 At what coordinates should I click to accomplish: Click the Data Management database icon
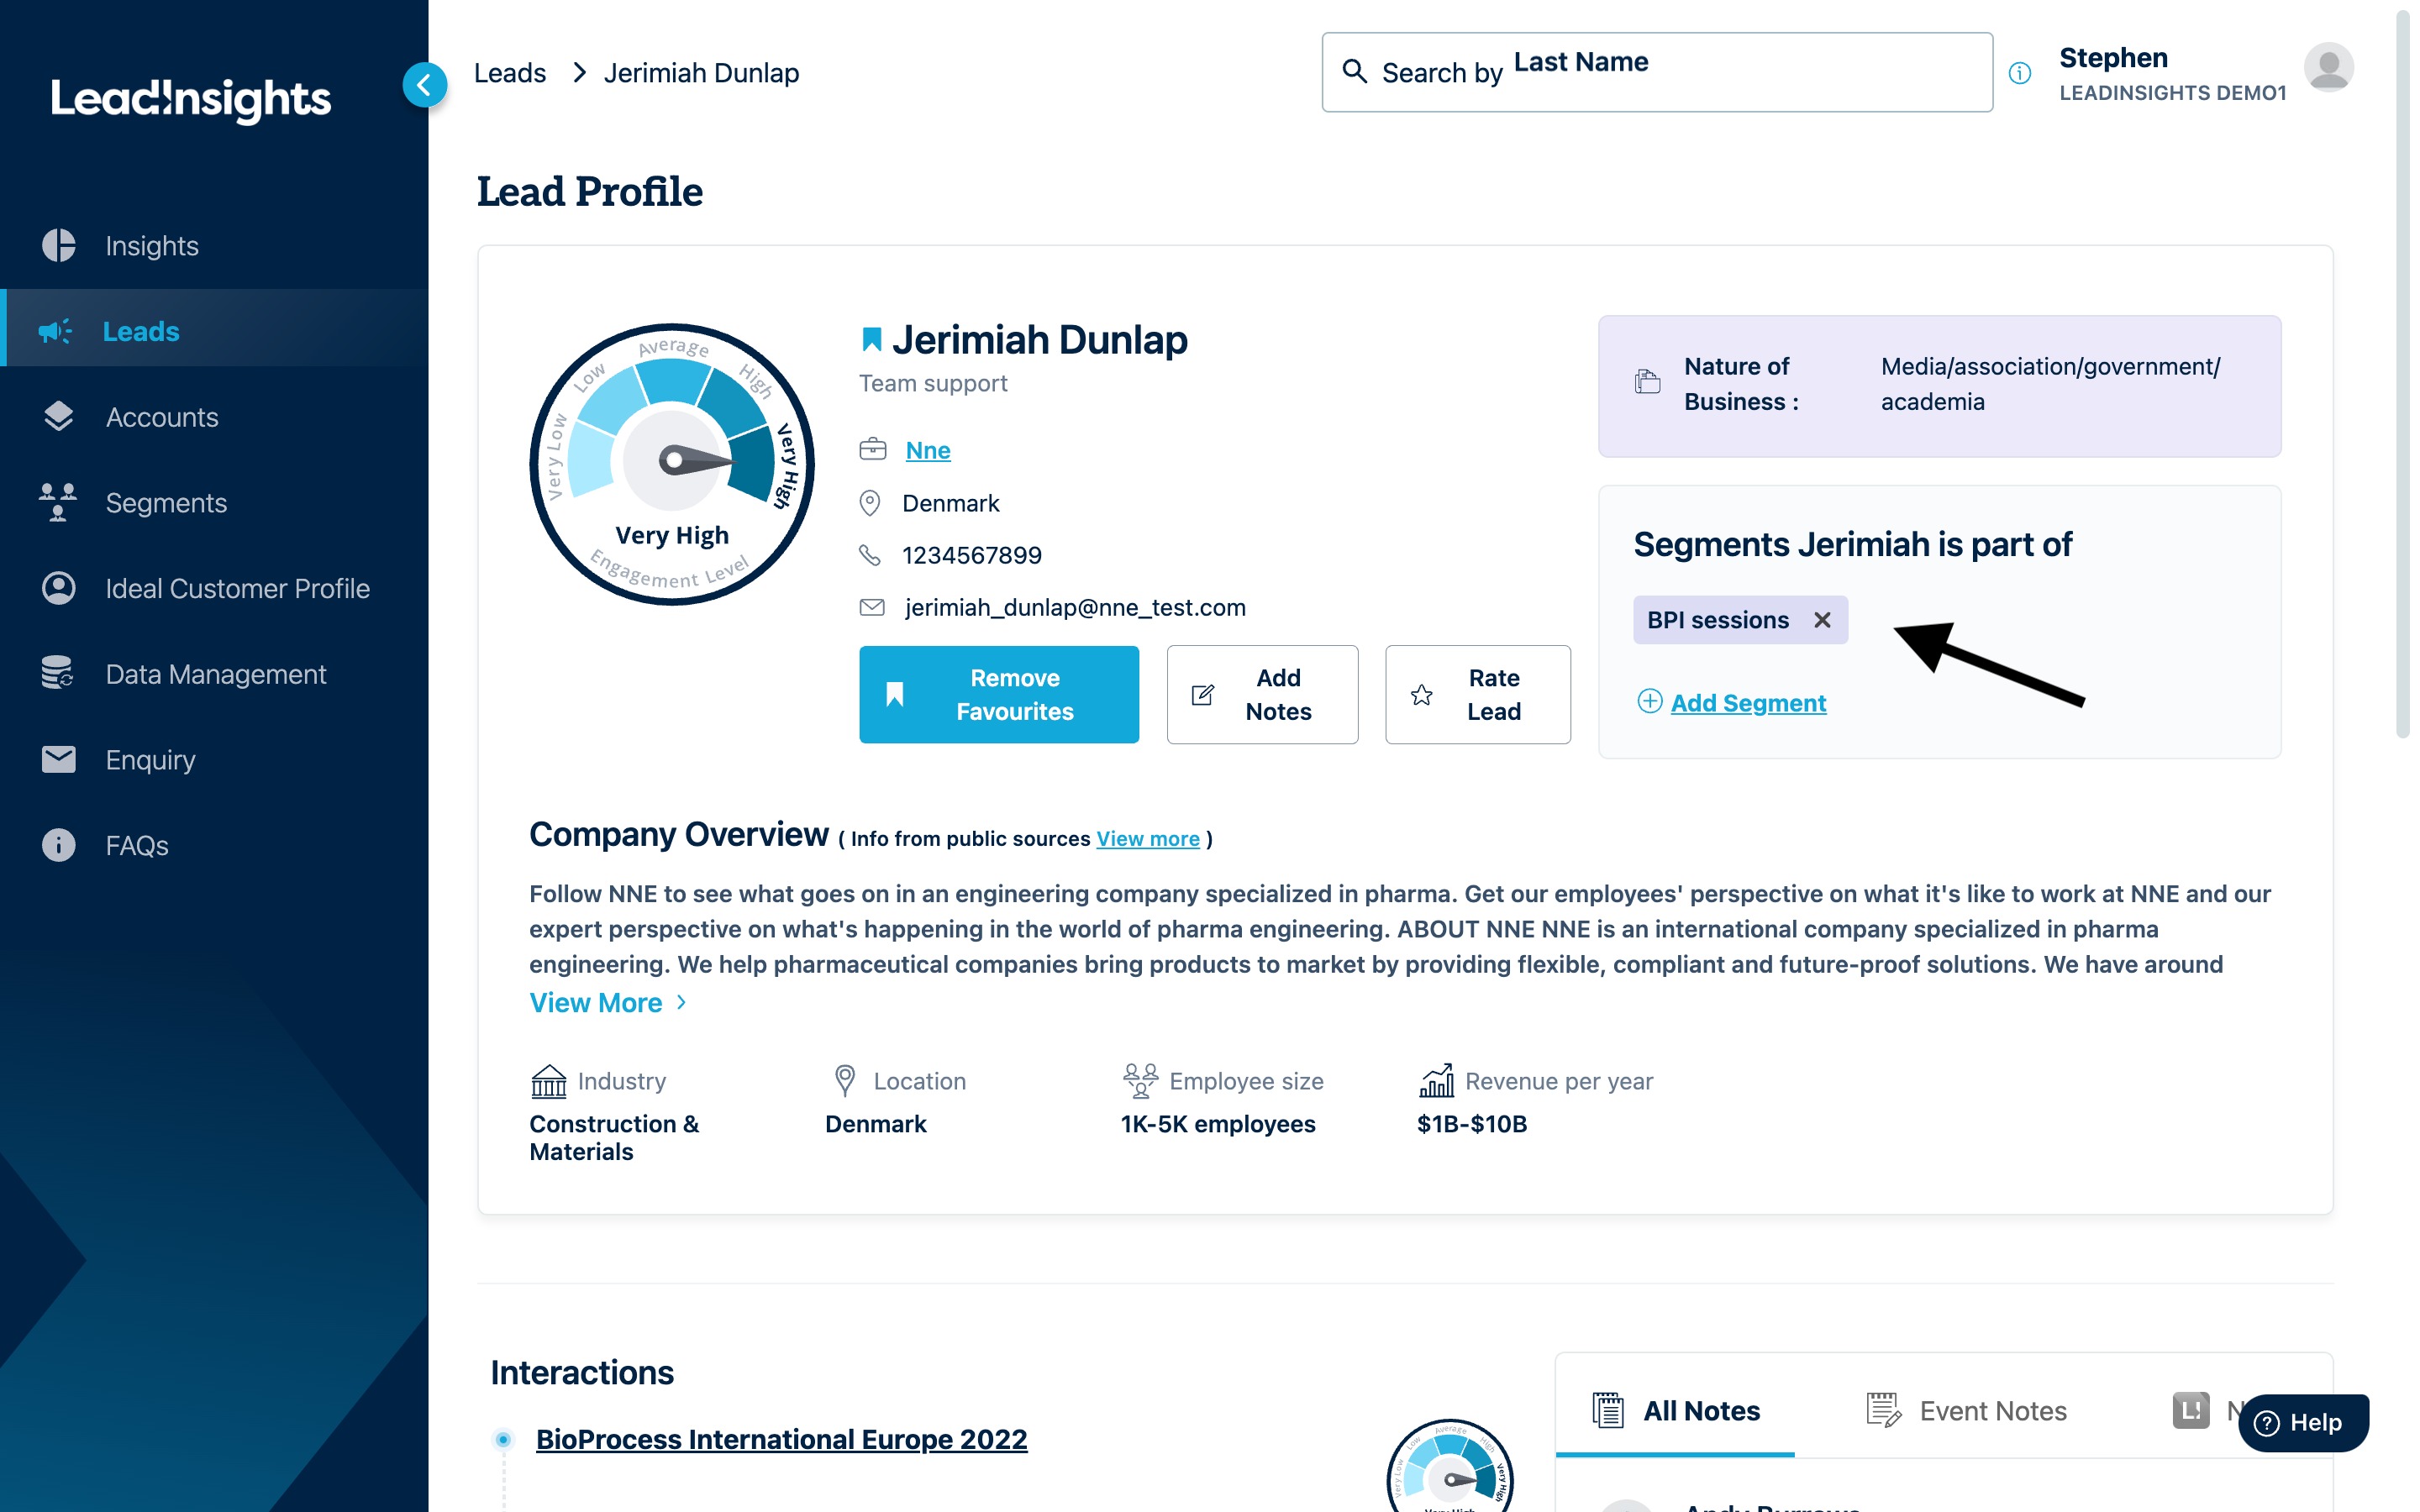[58, 673]
